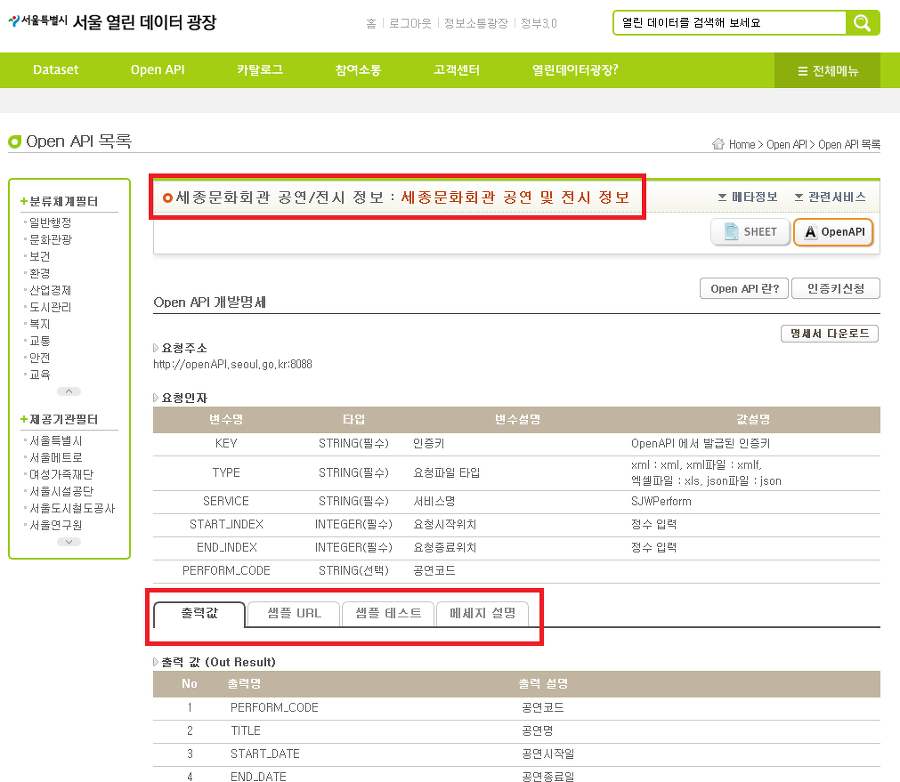Open the 전체메뉴 hamburger menu
Screen dimensions: 900x782
tap(827, 71)
